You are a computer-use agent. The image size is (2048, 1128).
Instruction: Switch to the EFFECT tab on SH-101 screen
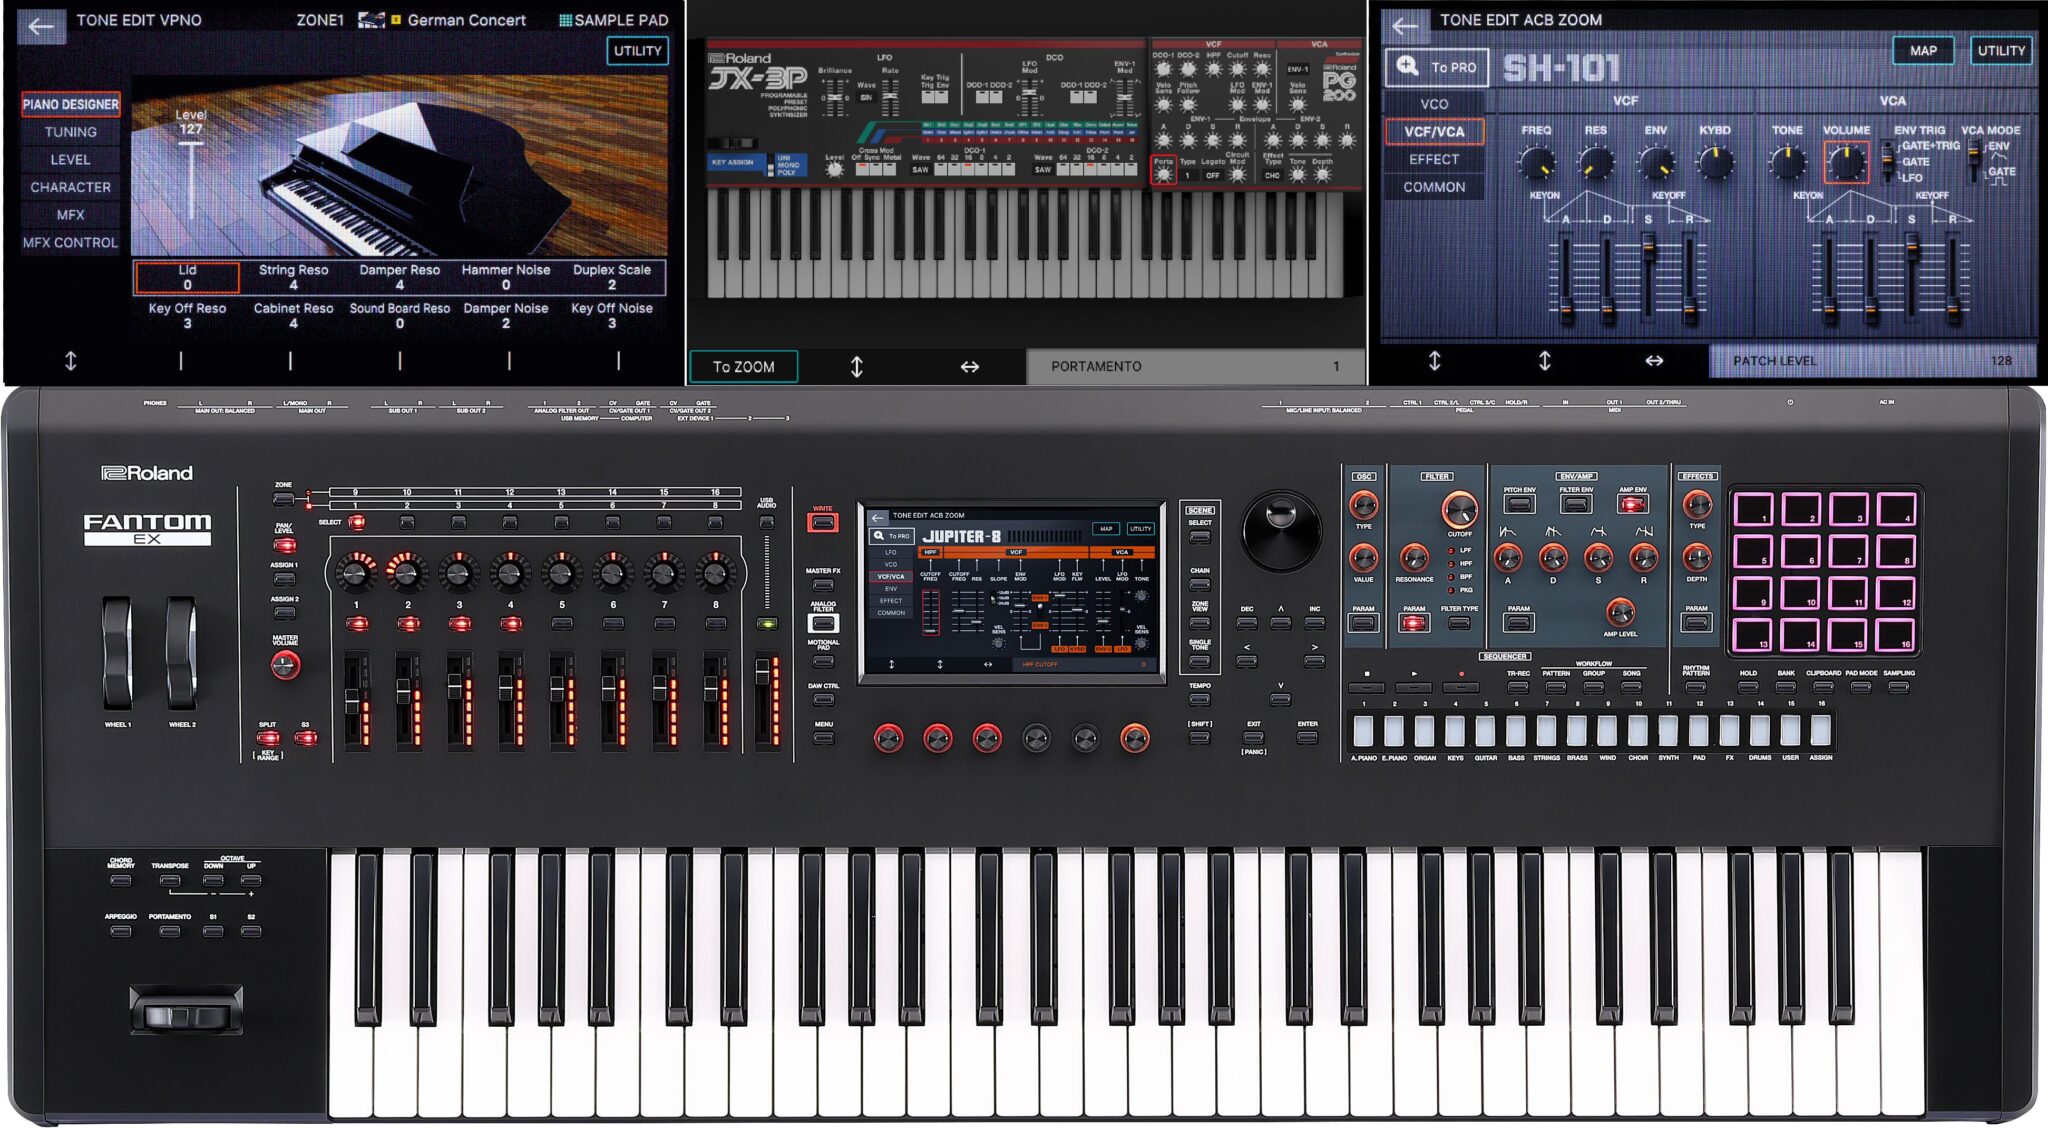(x=1434, y=159)
